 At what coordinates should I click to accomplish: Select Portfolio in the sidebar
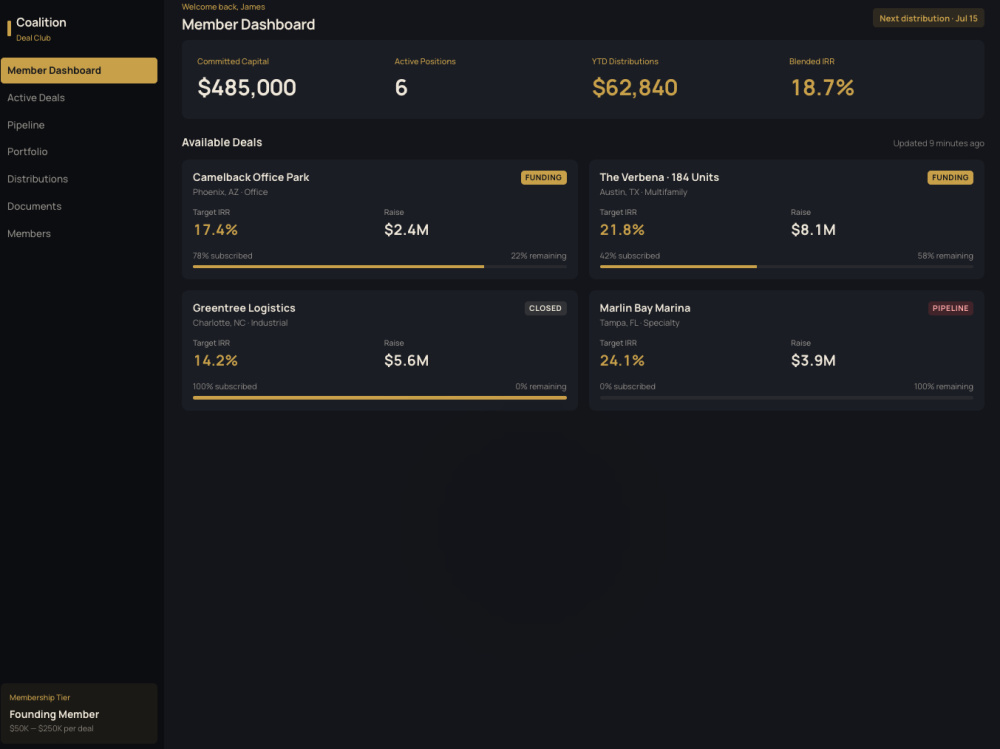coord(27,152)
